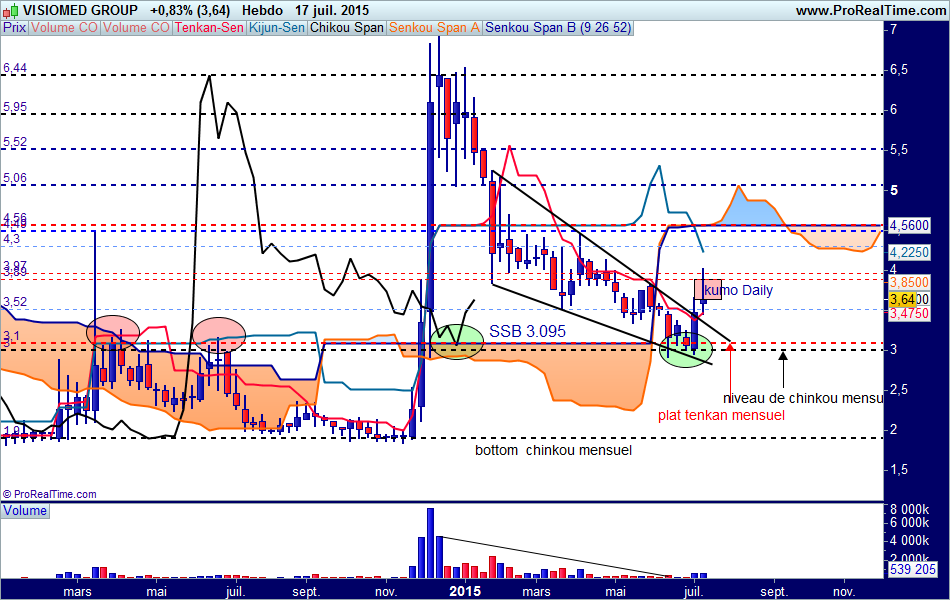Select the black upward arrow drawing
Screen dimensions: 950x600
tap(783, 370)
